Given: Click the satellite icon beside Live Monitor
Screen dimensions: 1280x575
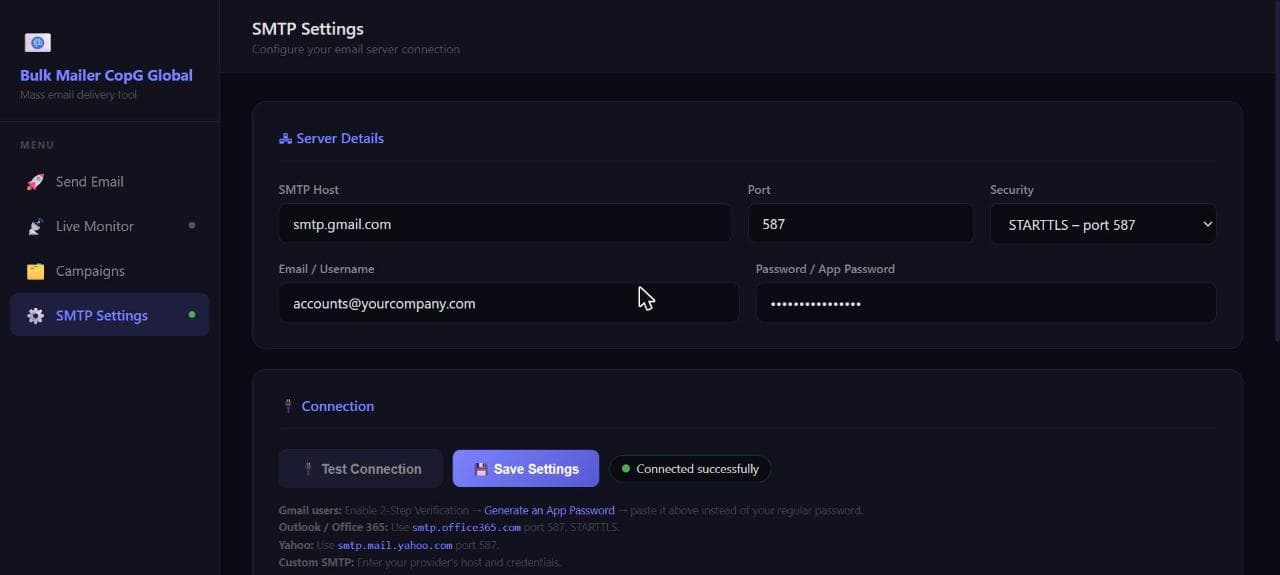Looking at the screenshot, I should click(x=35, y=227).
